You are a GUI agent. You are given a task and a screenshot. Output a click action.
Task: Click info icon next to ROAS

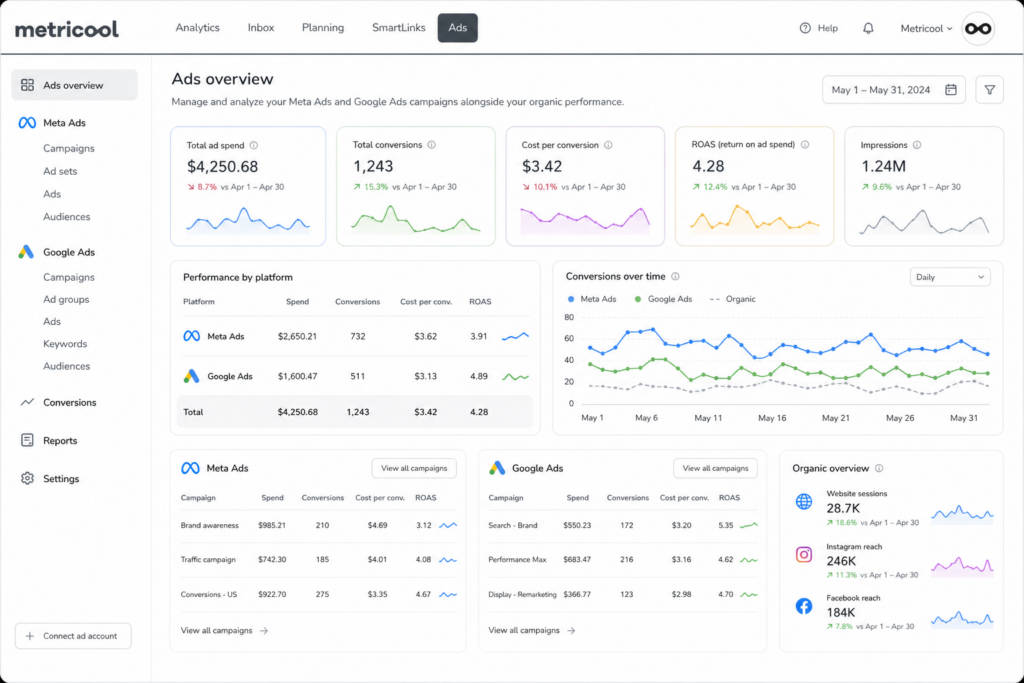tap(805, 144)
